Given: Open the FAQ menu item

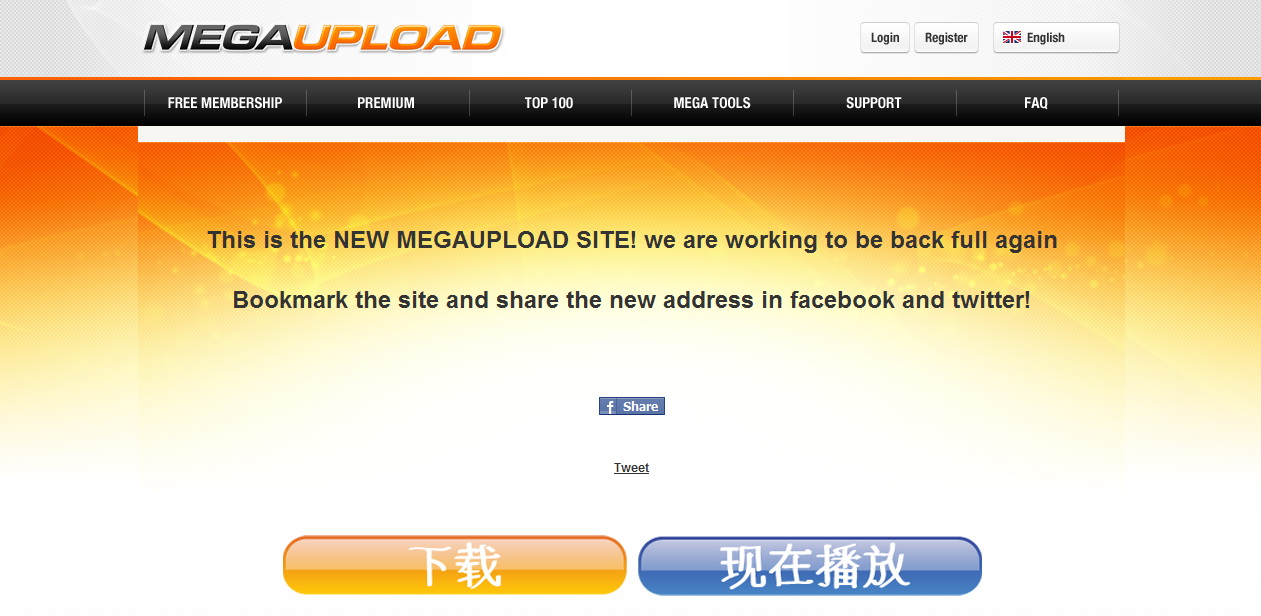Looking at the screenshot, I should (1036, 103).
